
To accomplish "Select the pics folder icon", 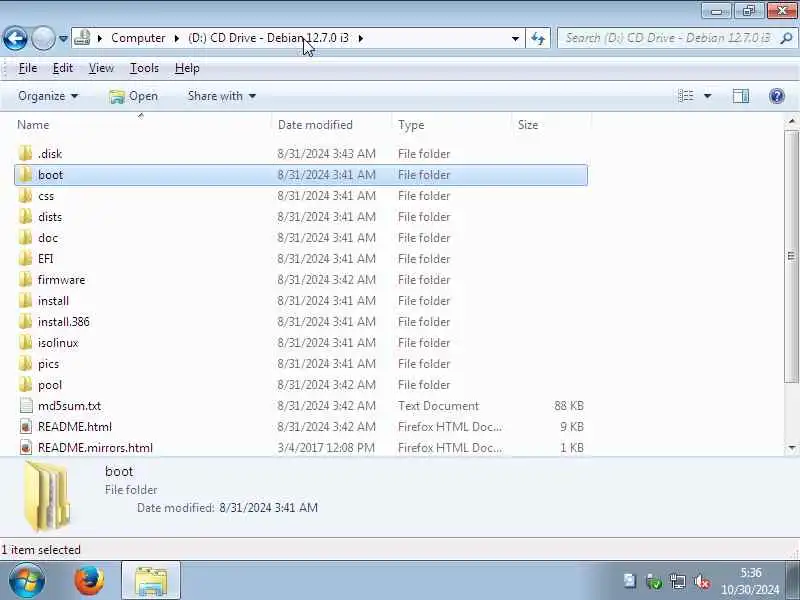I will coord(25,364).
